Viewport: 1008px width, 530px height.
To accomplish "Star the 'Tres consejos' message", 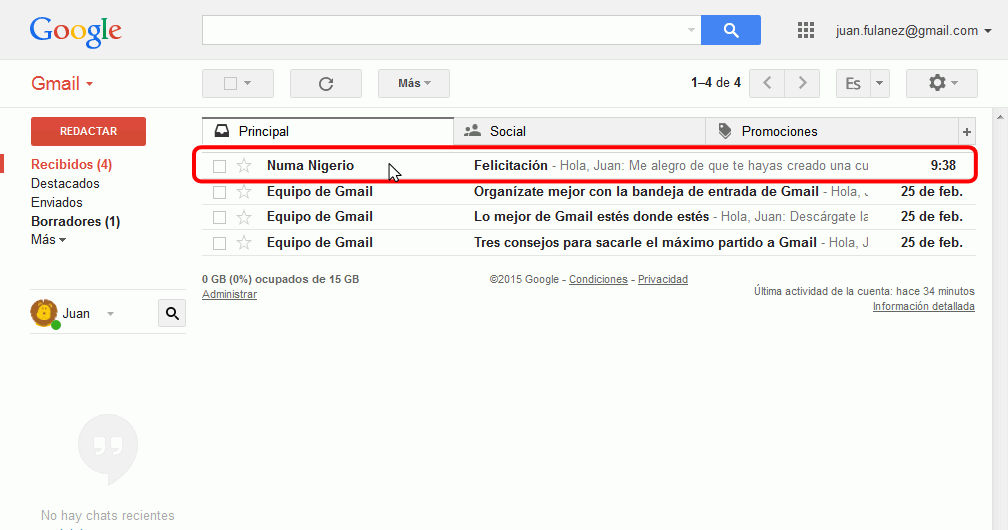I will [x=244, y=243].
